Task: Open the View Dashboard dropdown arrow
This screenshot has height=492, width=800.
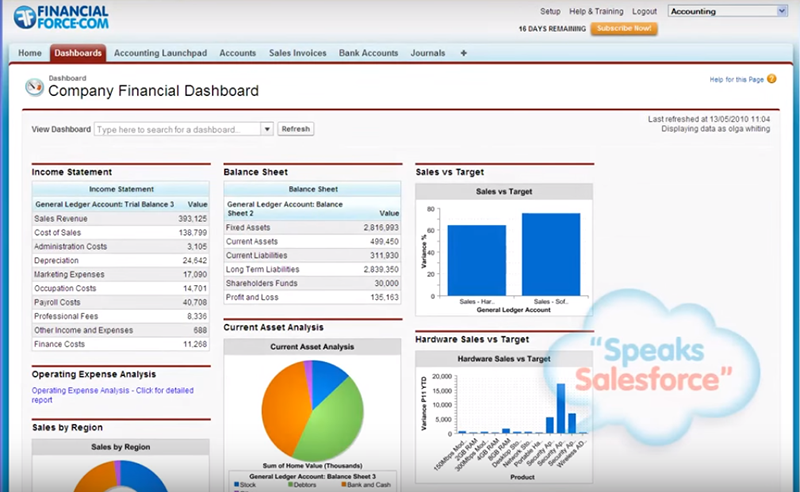Action: tap(267, 129)
